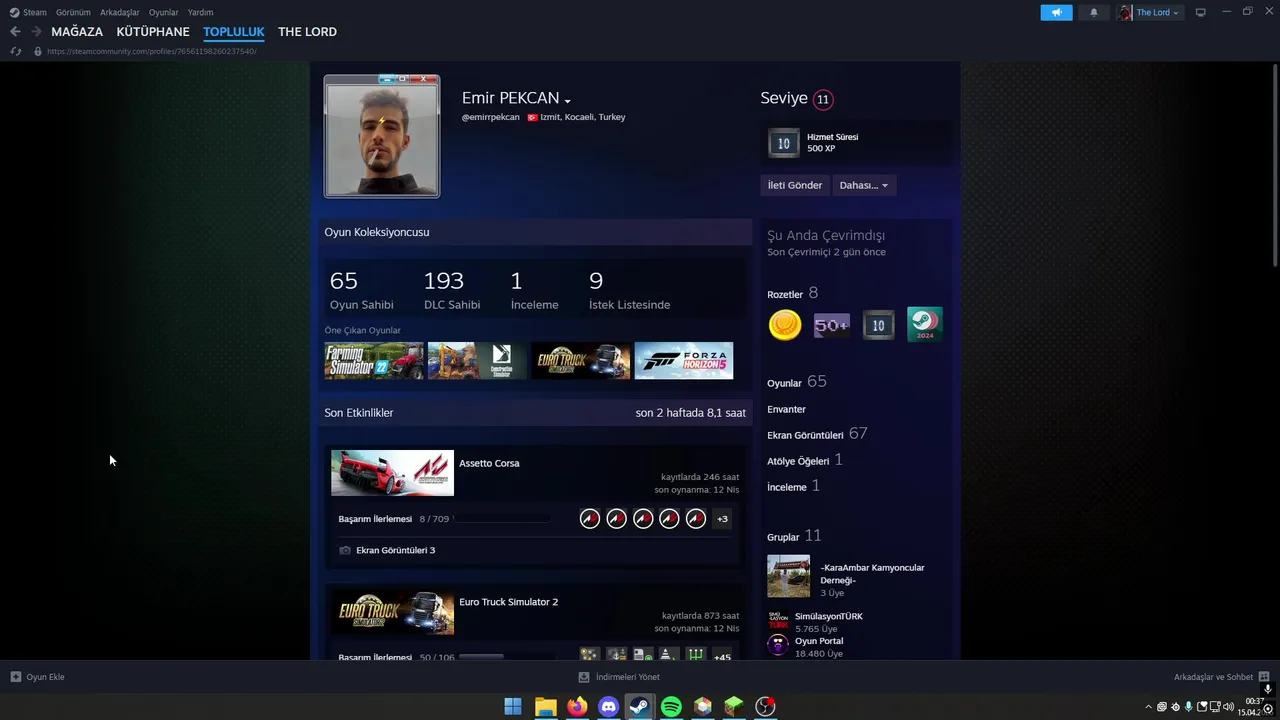Switch to the TOPLULUK tab
1280x720 pixels.
234,32
